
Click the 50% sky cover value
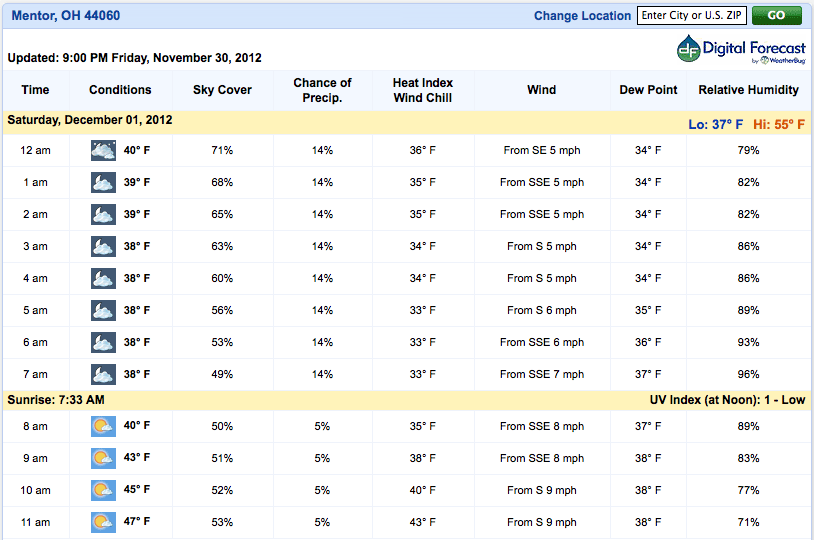pos(222,426)
